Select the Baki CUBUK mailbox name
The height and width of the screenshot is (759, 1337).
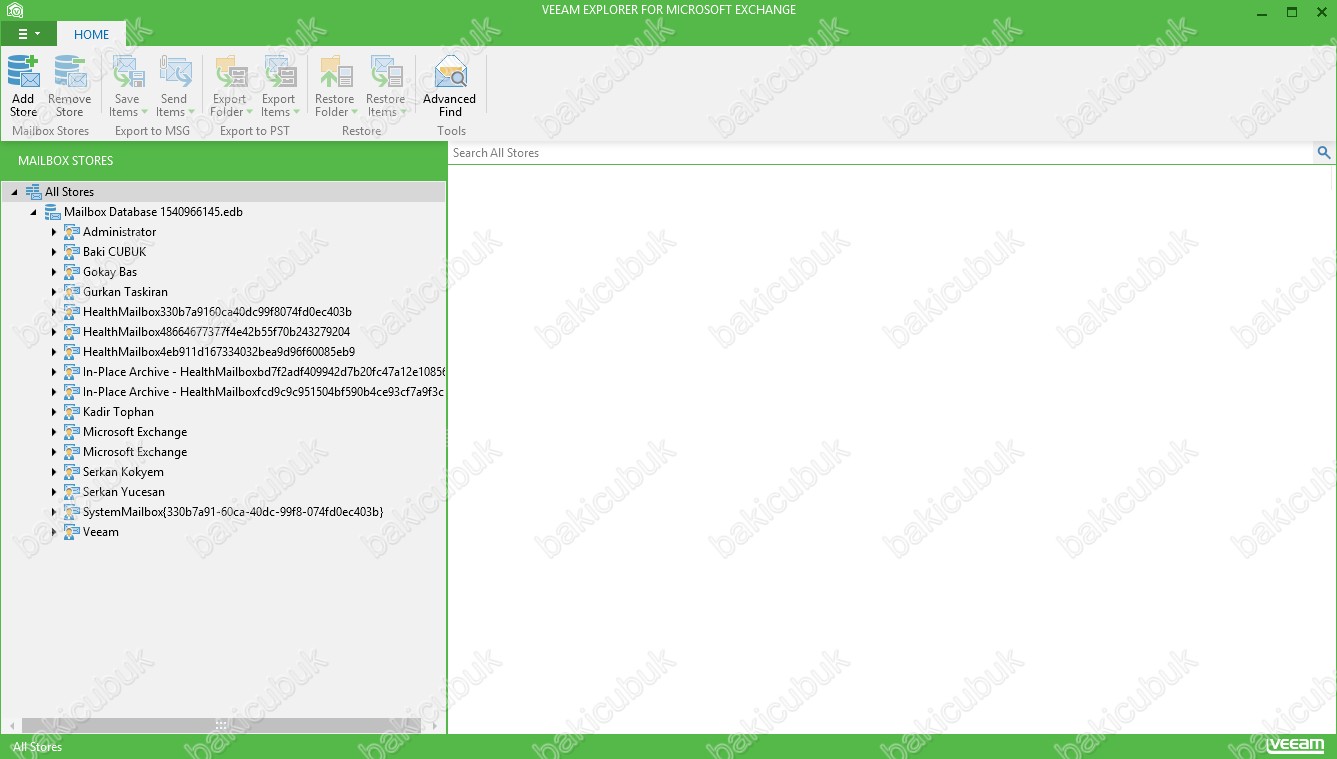[115, 252]
